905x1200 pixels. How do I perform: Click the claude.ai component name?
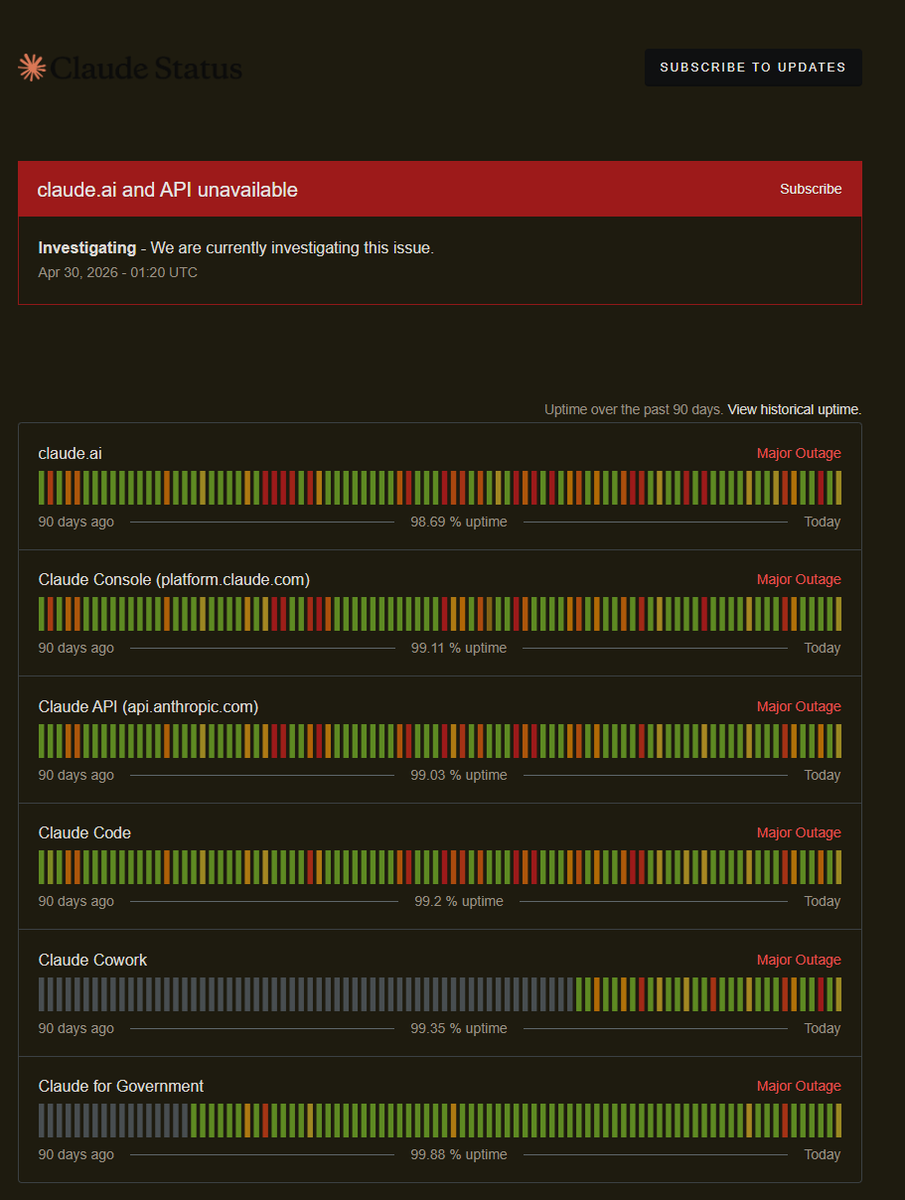[70, 453]
